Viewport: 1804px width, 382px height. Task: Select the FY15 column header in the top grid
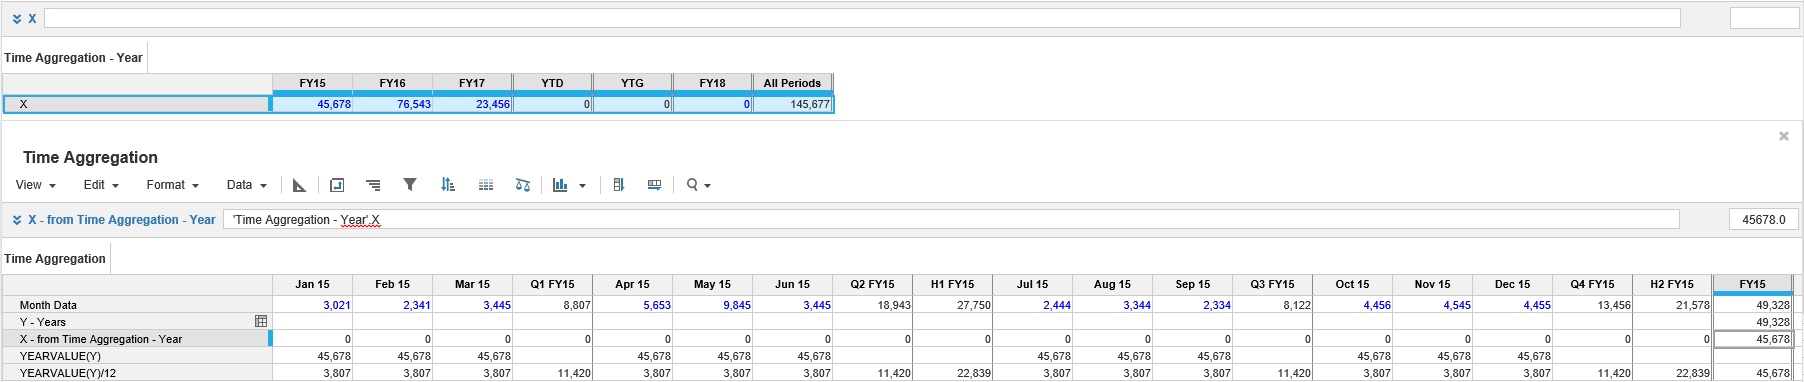coord(312,83)
